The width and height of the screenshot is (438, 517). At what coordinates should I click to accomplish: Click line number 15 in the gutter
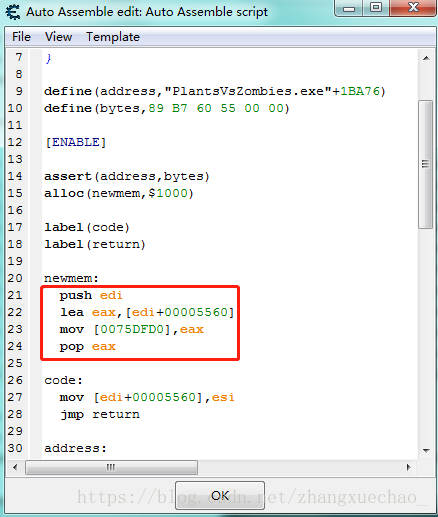pos(15,193)
